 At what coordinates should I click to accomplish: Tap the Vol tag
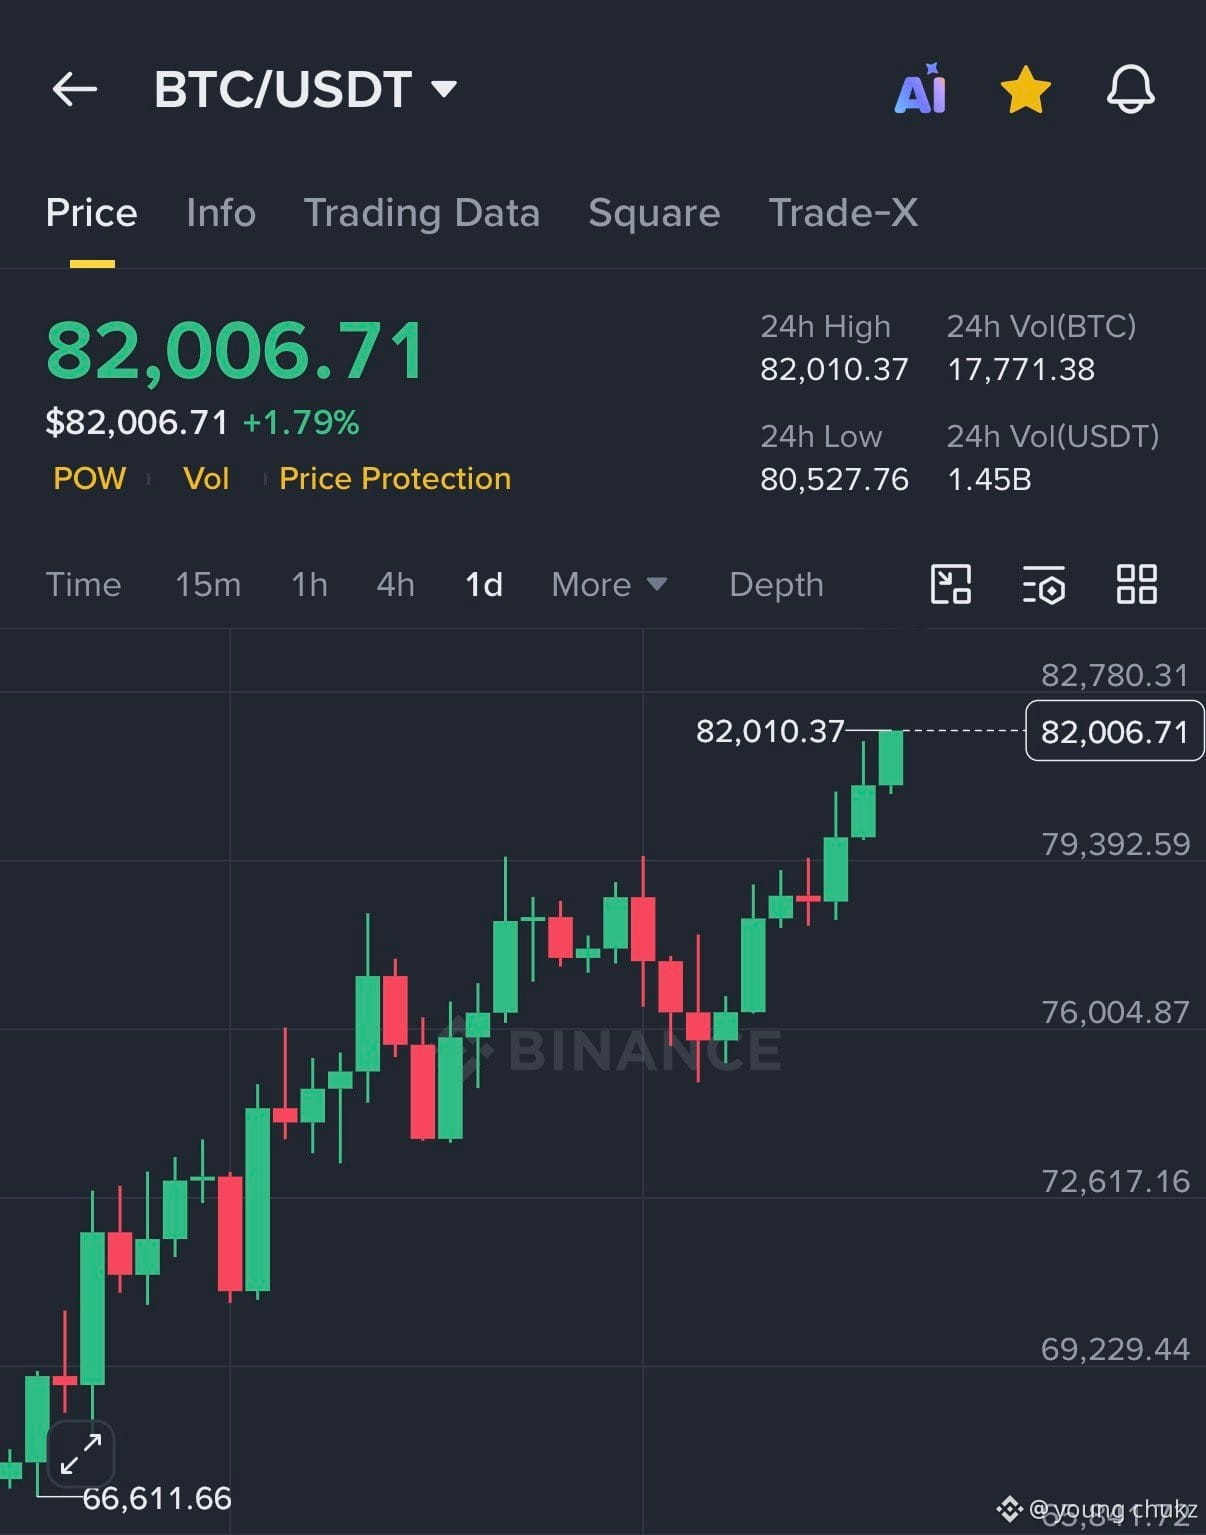pos(206,478)
